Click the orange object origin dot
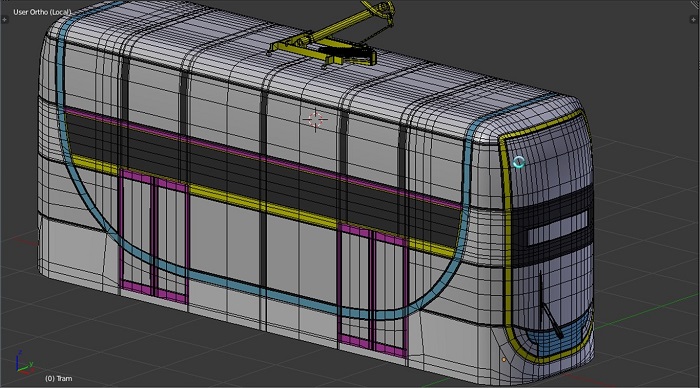This screenshot has height=388, width=700. coord(504,359)
